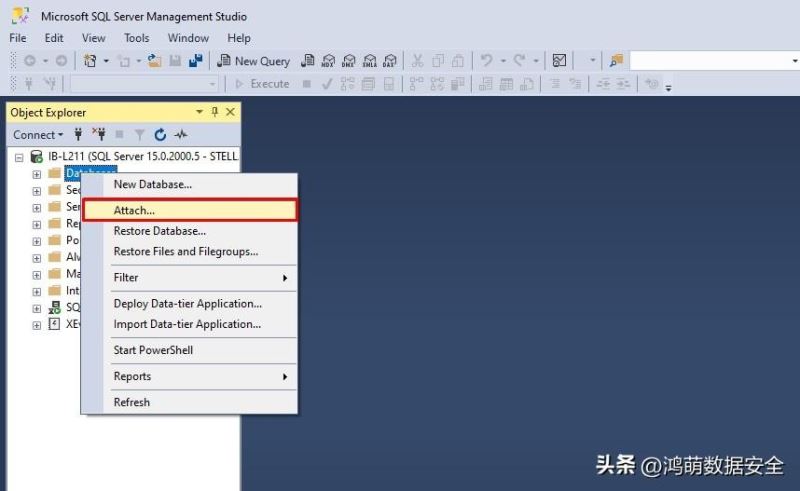Click the Navigate Backward arrow icon

pyautogui.click(x=30, y=61)
